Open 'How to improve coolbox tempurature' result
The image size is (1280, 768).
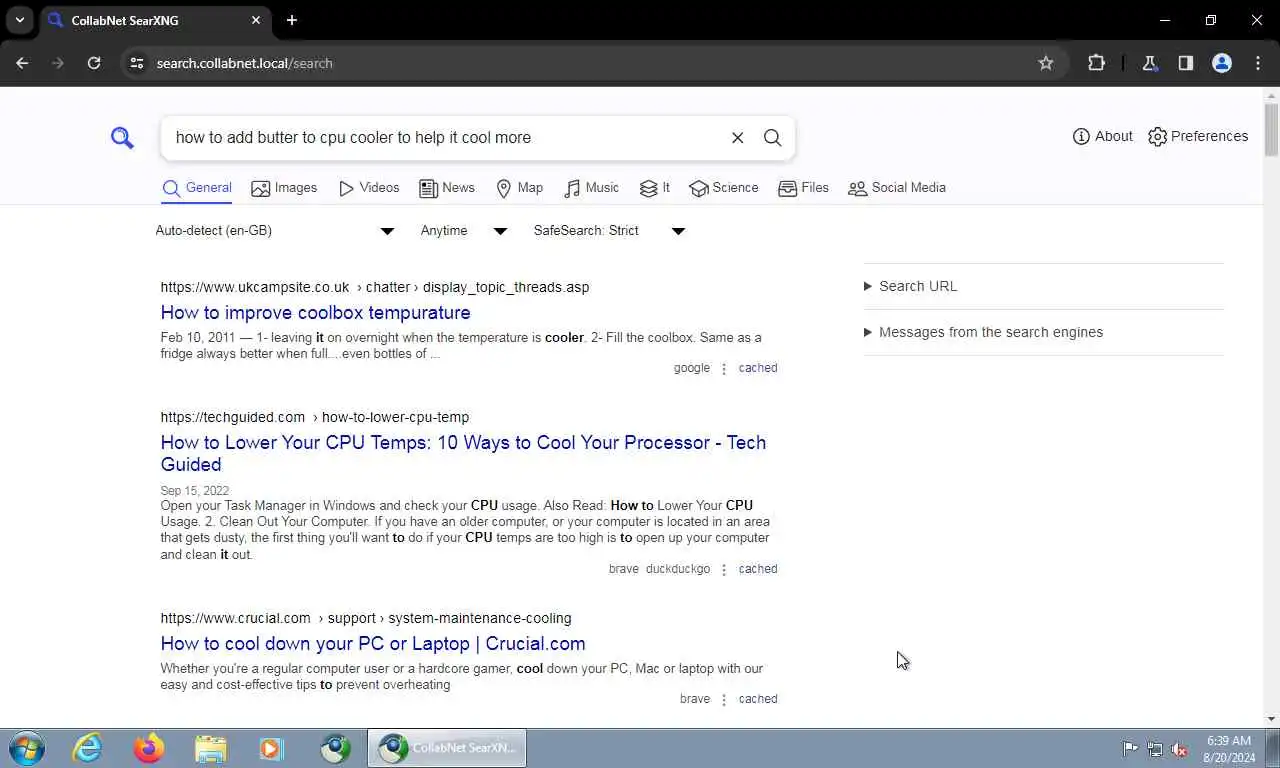pos(315,313)
